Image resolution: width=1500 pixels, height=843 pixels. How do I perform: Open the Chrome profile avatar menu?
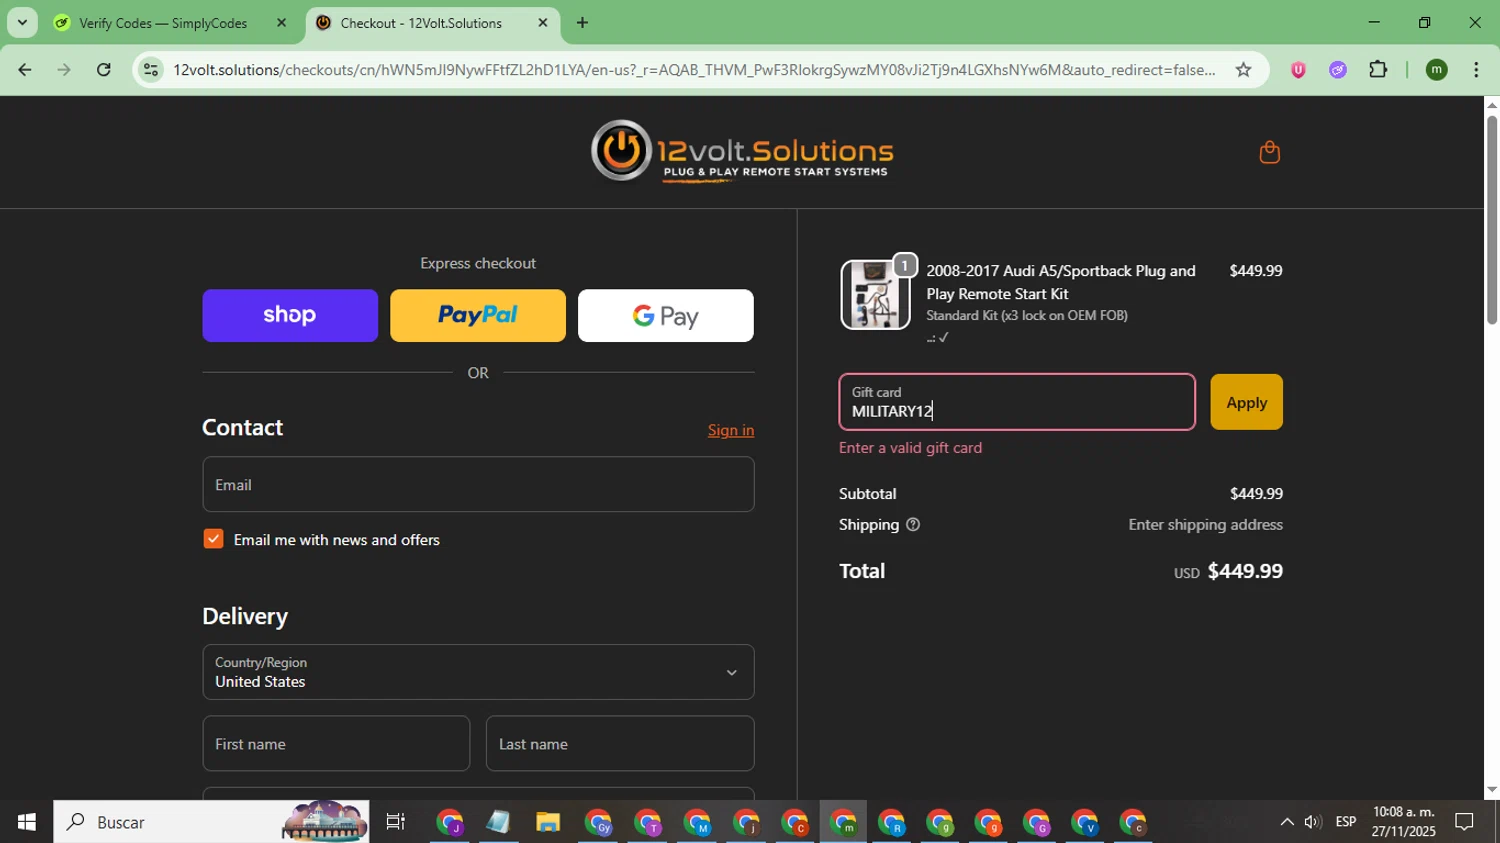pos(1436,70)
